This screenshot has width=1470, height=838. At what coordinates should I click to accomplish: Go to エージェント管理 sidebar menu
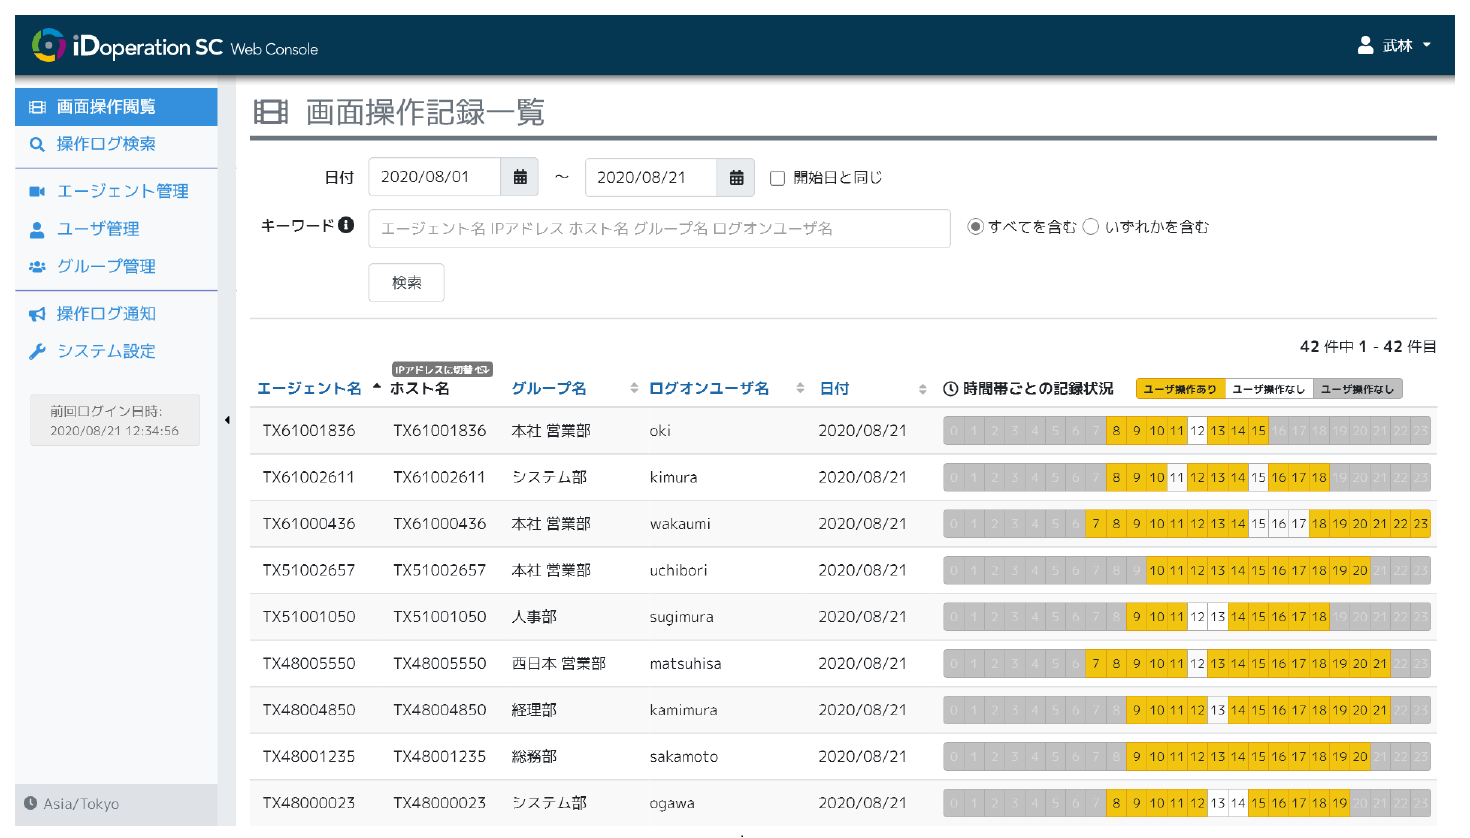(x=122, y=191)
